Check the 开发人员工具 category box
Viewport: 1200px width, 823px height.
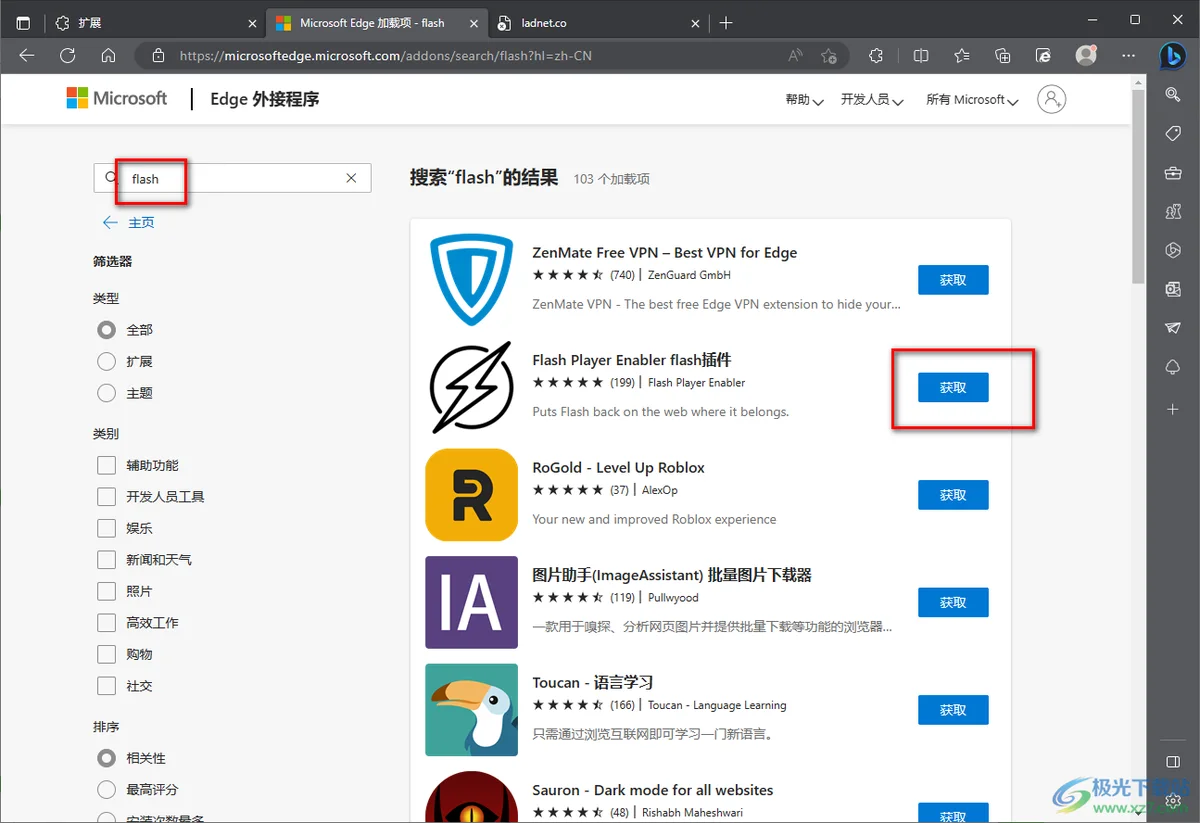point(107,497)
